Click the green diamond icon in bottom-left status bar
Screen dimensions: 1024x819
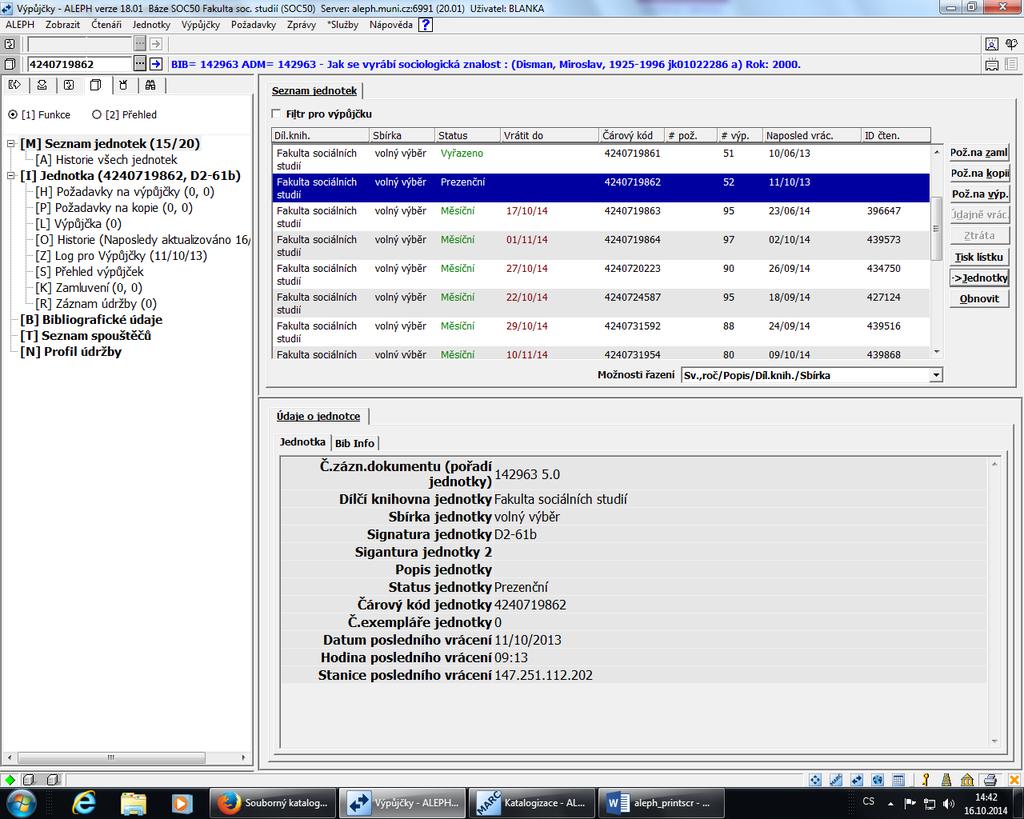pos(10,779)
